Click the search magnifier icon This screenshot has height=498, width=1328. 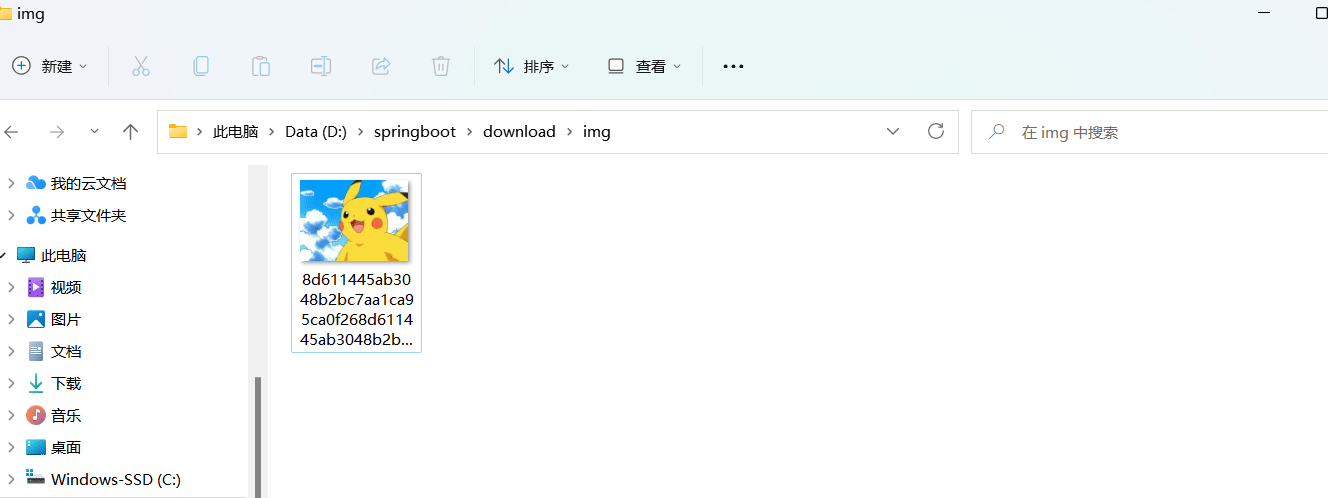click(996, 132)
